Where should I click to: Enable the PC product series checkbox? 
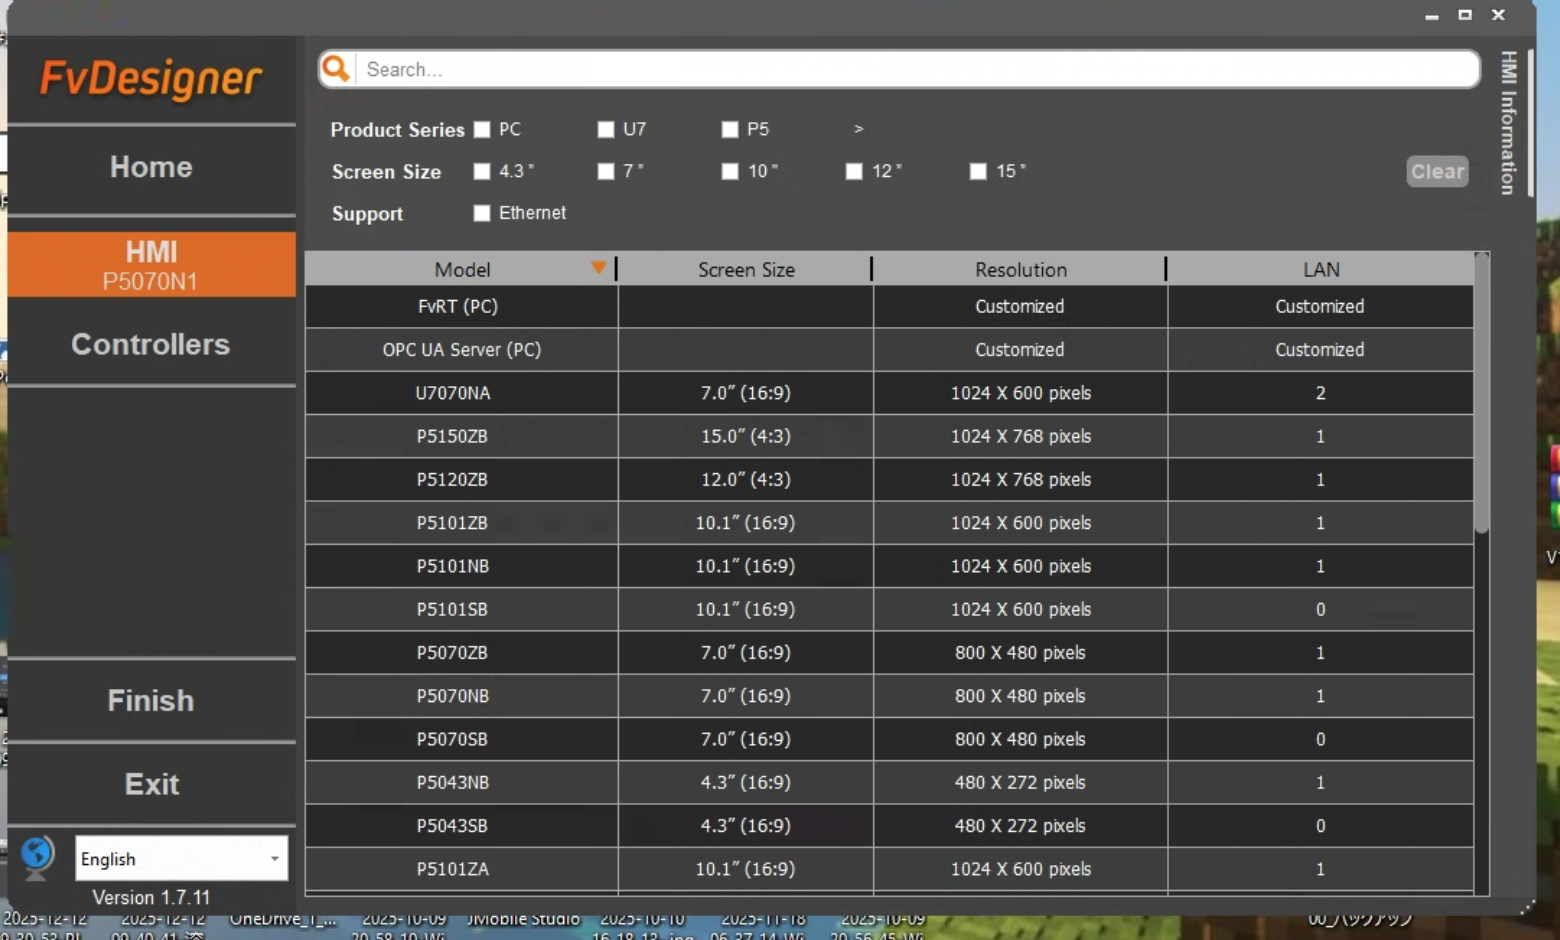click(482, 130)
